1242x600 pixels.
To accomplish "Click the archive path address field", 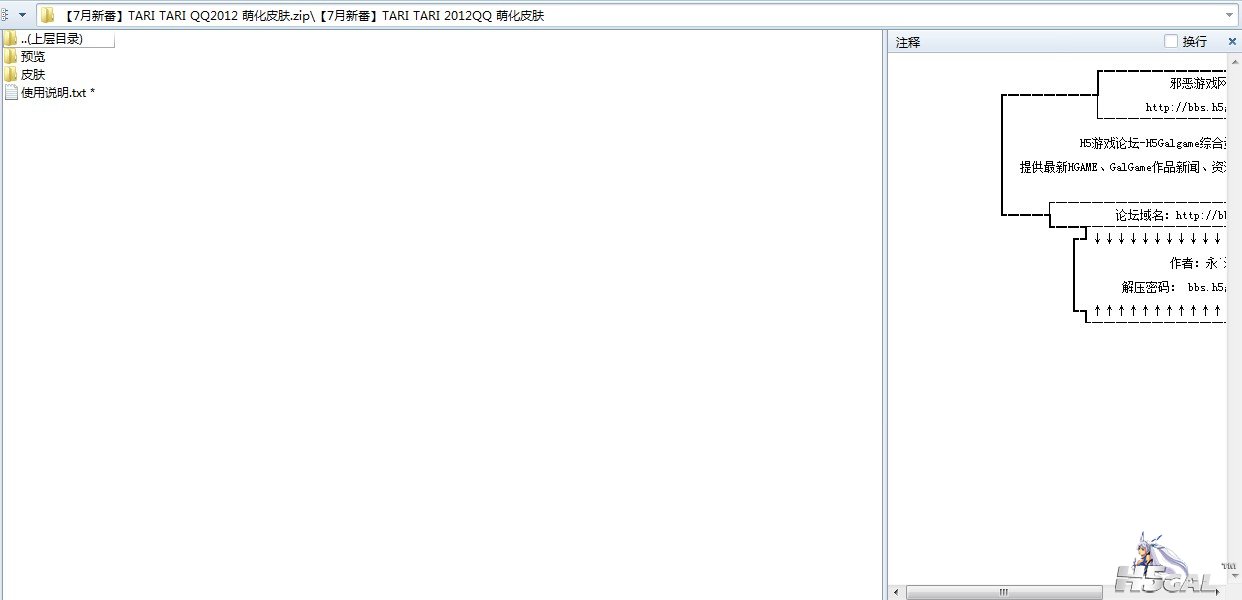I will (638, 15).
